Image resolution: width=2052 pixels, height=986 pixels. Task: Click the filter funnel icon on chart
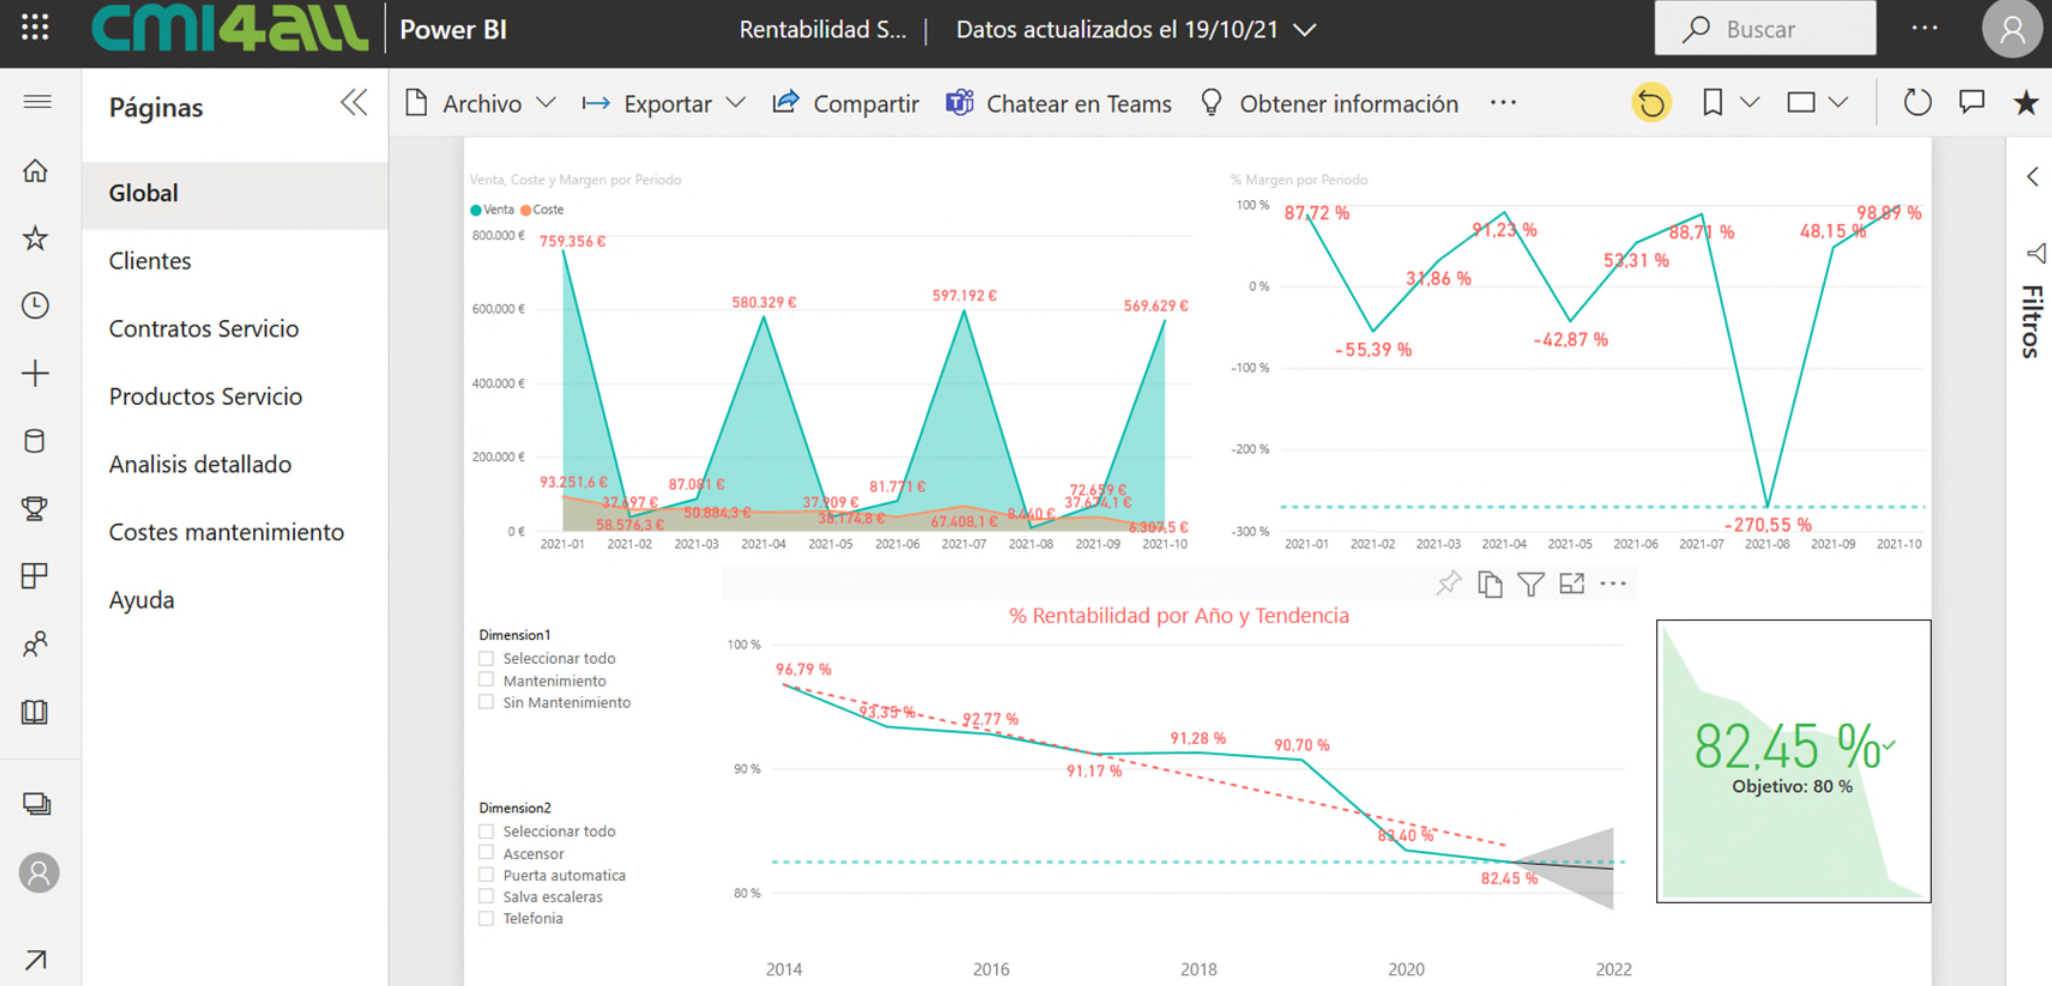coord(1530,584)
